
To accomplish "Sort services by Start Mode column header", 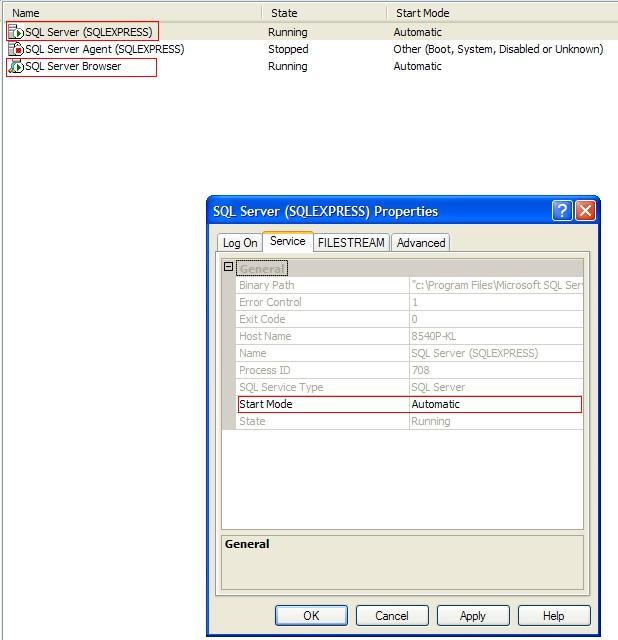I will coord(502,13).
